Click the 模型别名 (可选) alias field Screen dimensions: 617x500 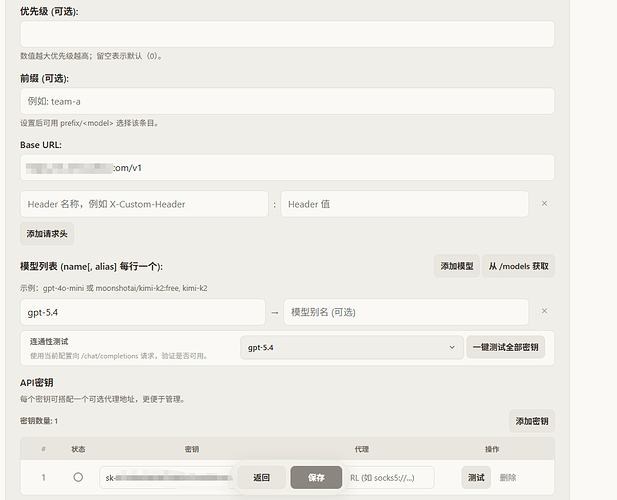406,312
